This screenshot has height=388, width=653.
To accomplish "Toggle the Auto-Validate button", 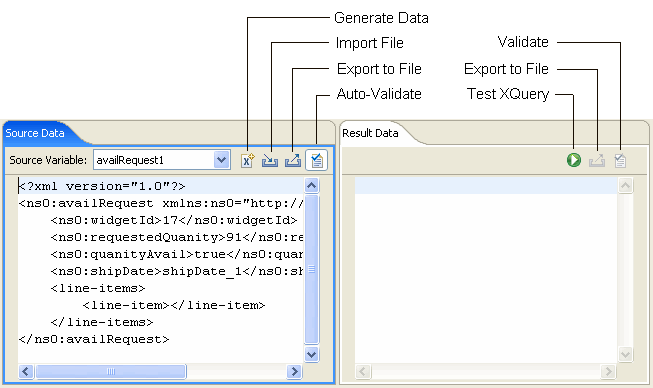I will 317,160.
